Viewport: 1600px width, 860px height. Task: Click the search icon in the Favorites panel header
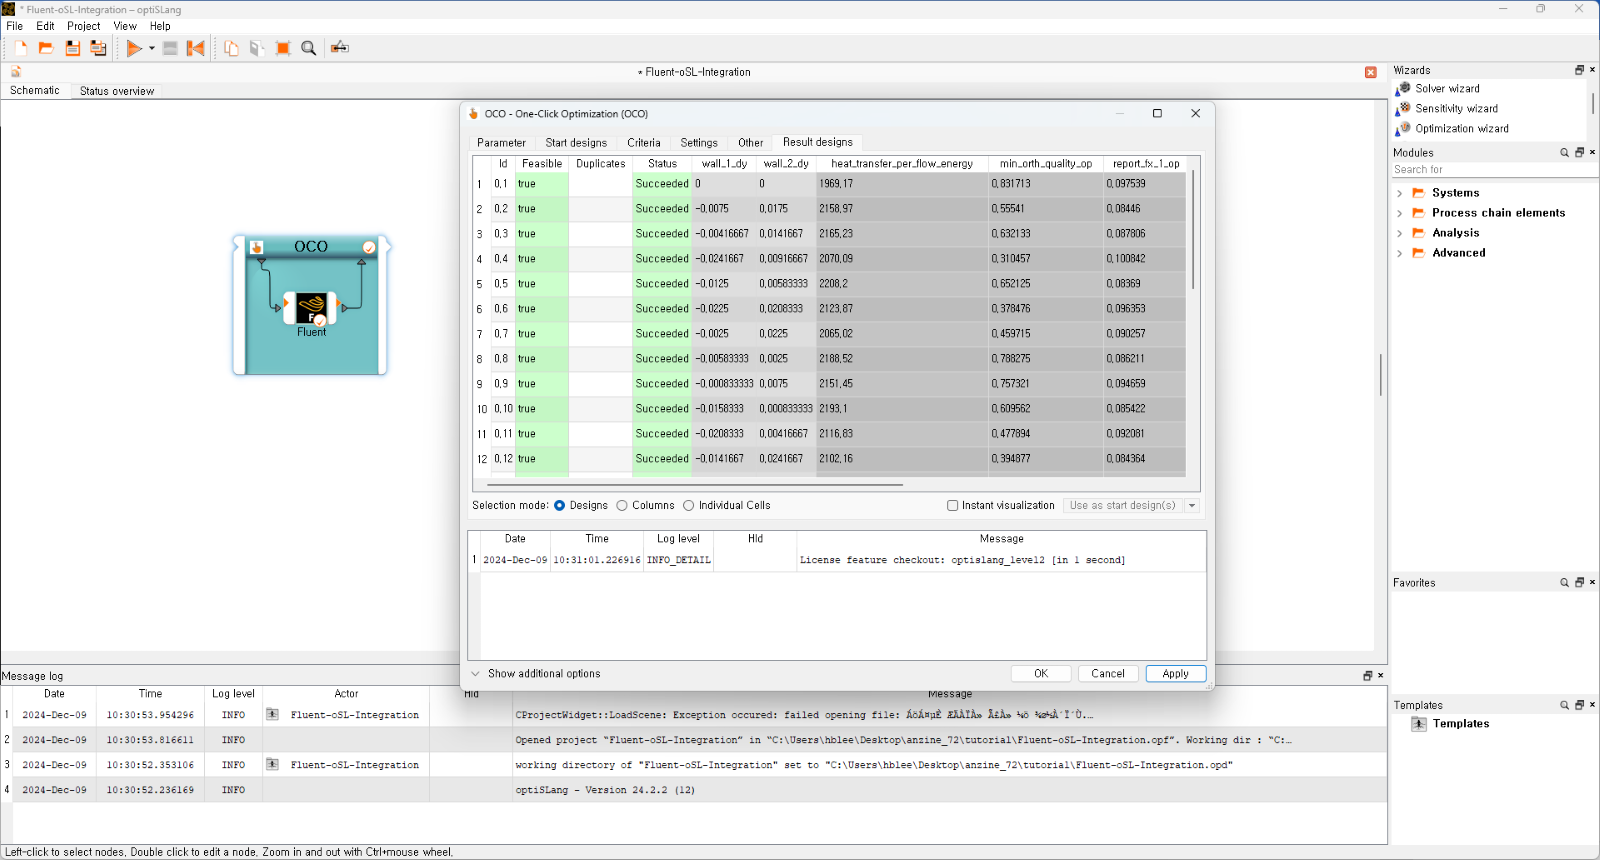point(1565,582)
